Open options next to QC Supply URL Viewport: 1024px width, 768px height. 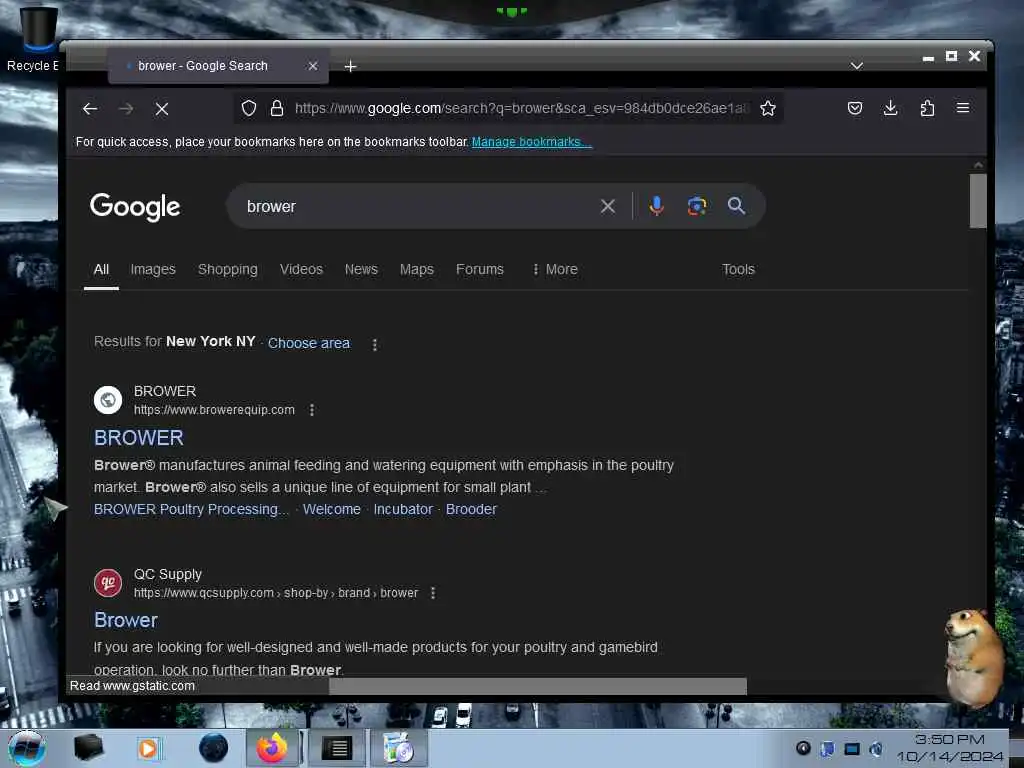(433, 593)
